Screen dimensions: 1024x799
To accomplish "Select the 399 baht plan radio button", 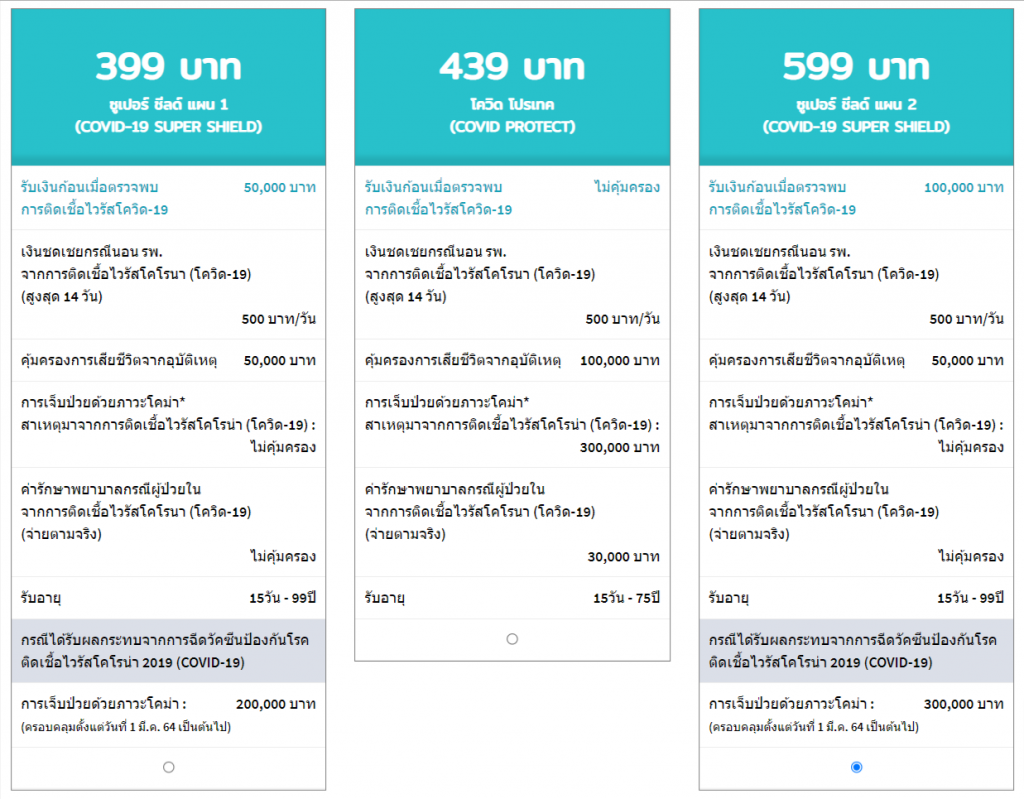I will point(168,767).
